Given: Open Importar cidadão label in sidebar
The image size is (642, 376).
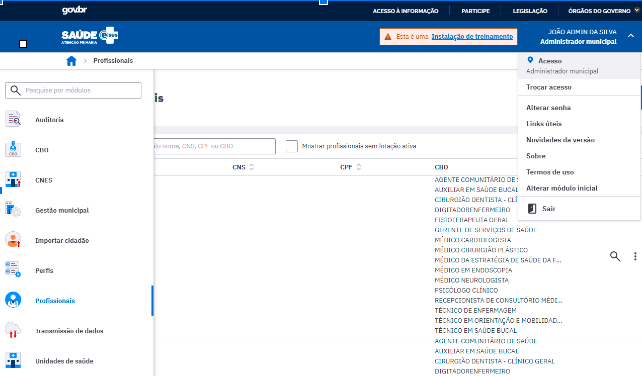Looking at the screenshot, I should 62,240.
